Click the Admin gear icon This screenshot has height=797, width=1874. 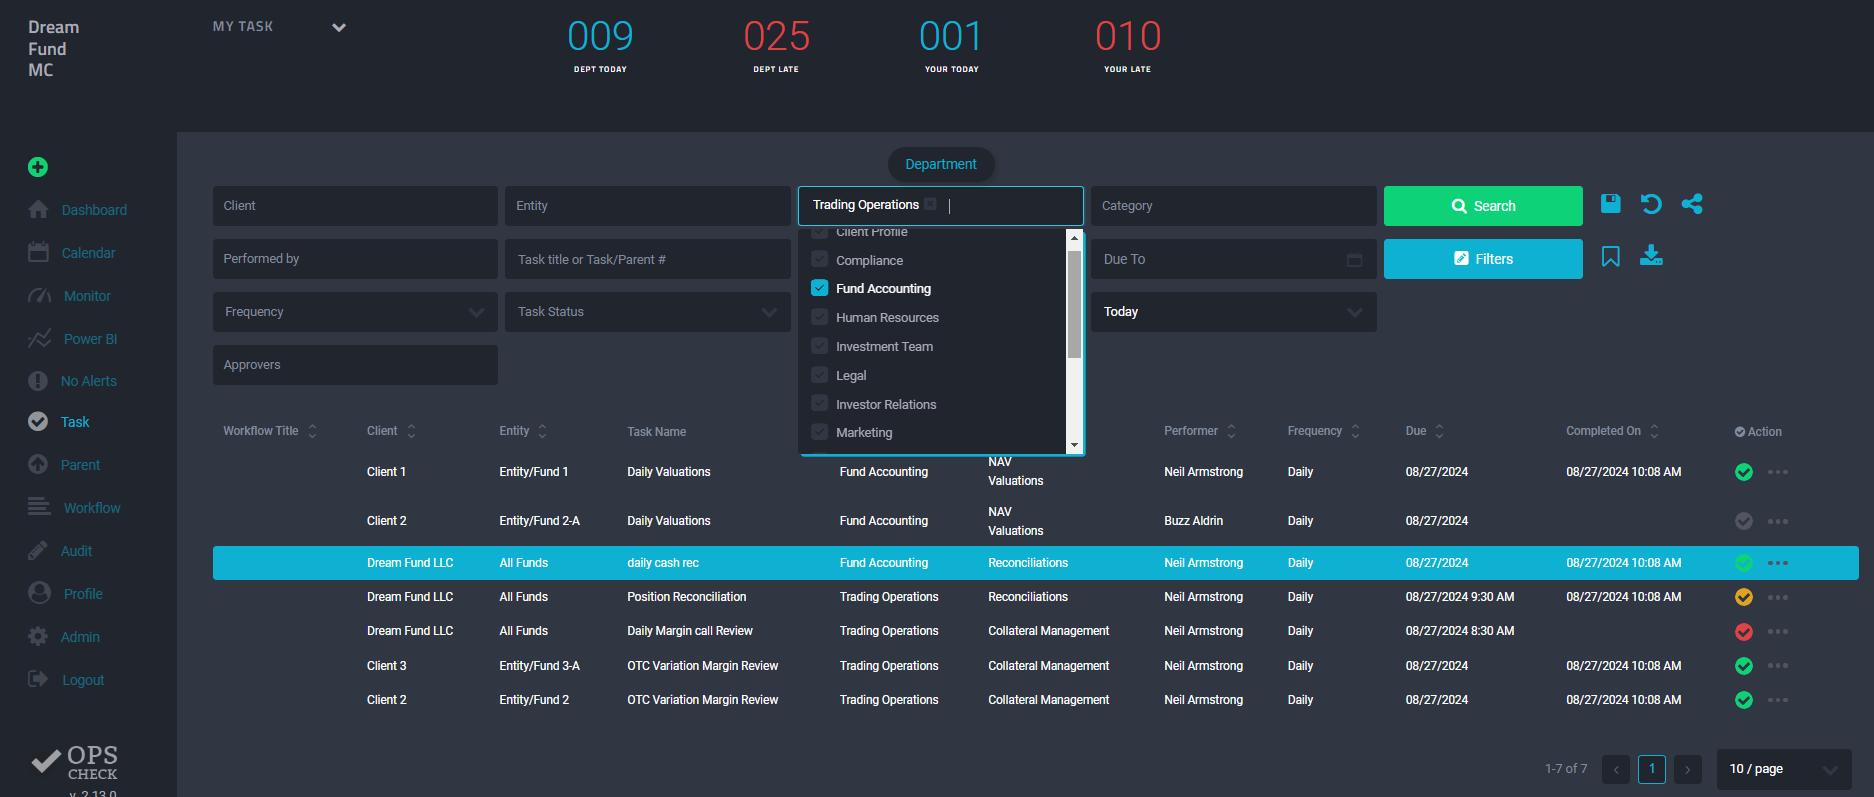click(x=38, y=636)
